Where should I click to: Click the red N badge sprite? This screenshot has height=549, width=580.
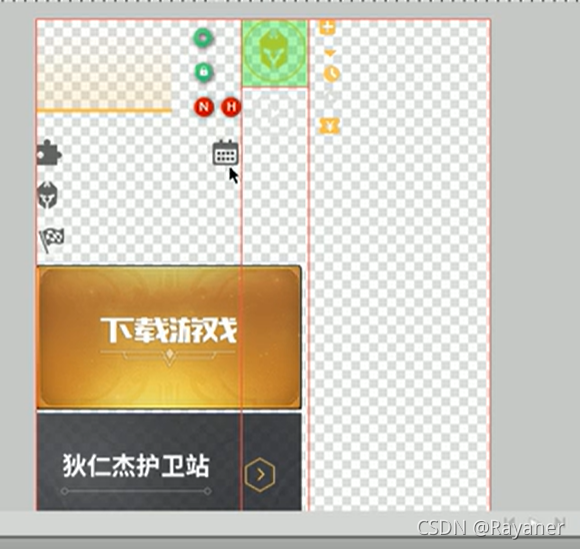click(x=204, y=107)
